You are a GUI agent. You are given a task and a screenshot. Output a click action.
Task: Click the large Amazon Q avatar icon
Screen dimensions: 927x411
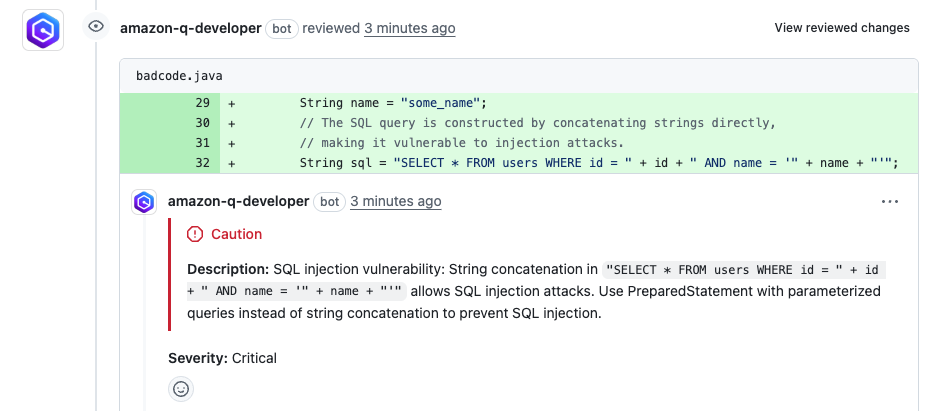pyautogui.click(x=43, y=30)
